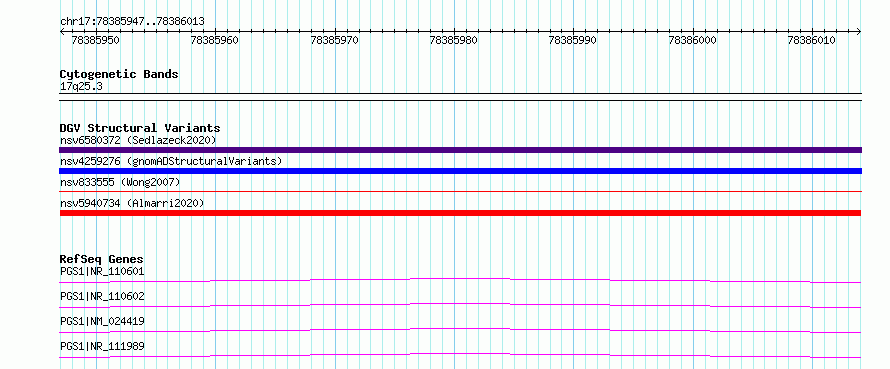The width and height of the screenshot is (890, 369).
Task: Click the 17q25.3 cytogenetic band line
Action: 460,97
